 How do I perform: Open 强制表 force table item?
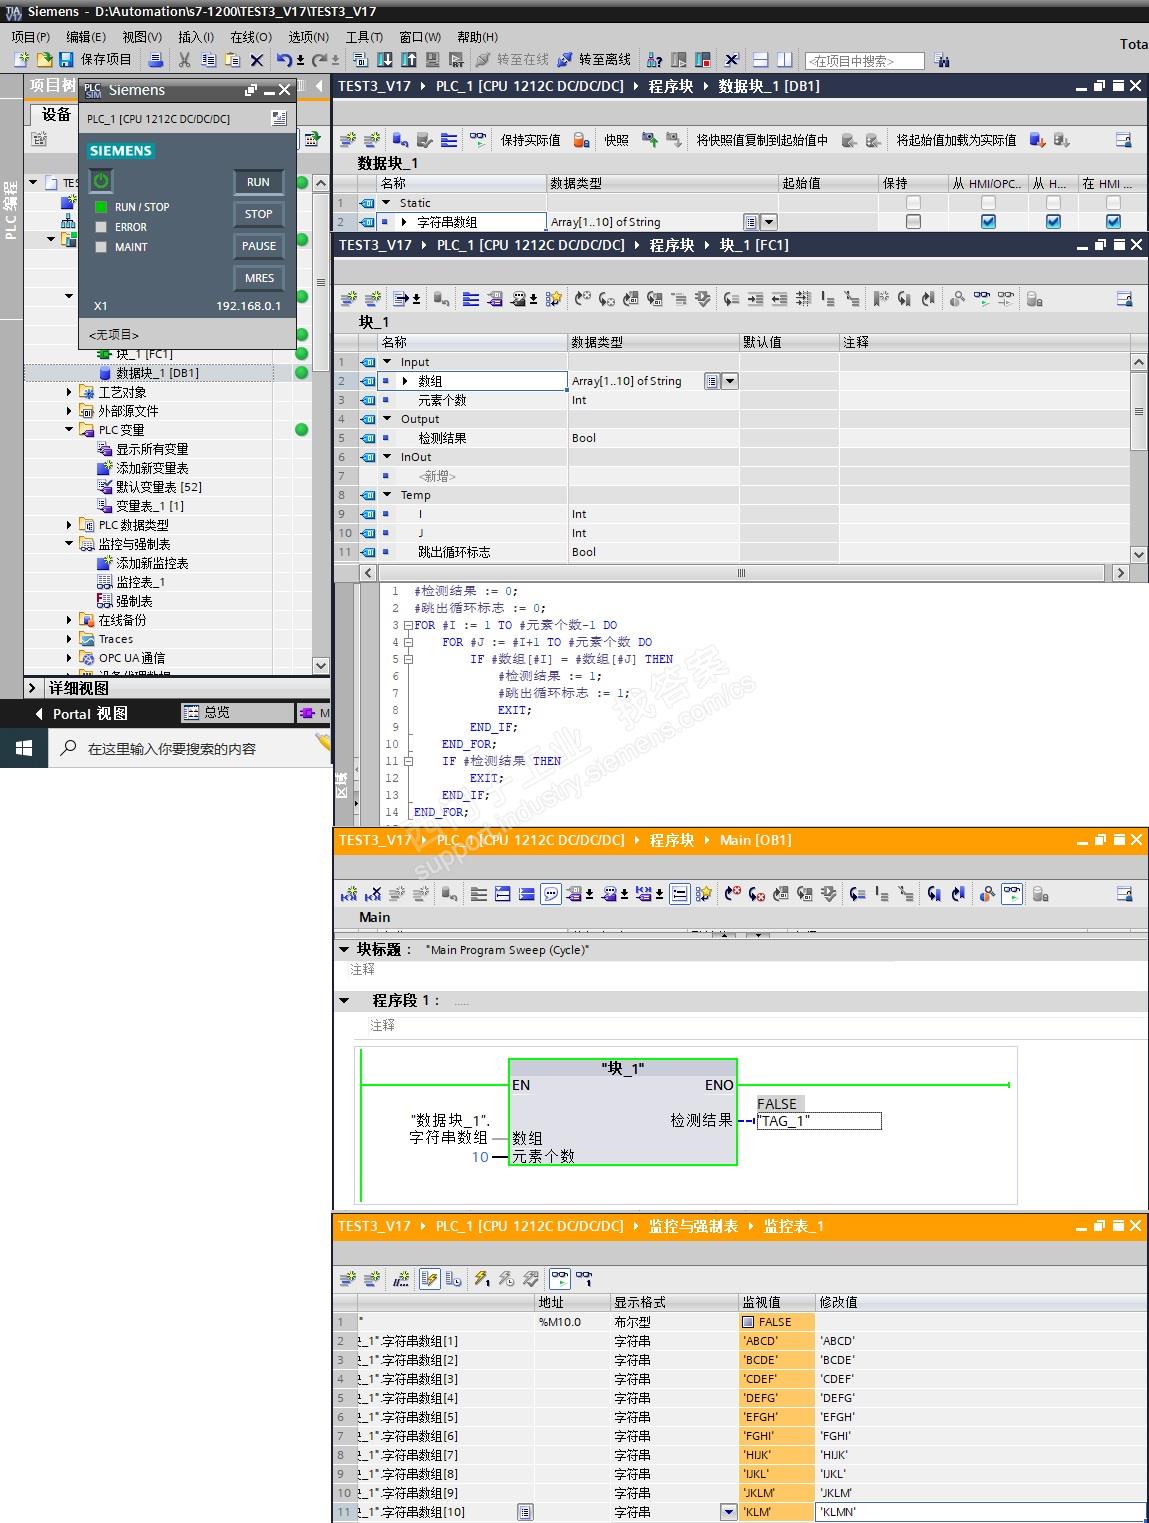pyautogui.click(x=133, y=601)
